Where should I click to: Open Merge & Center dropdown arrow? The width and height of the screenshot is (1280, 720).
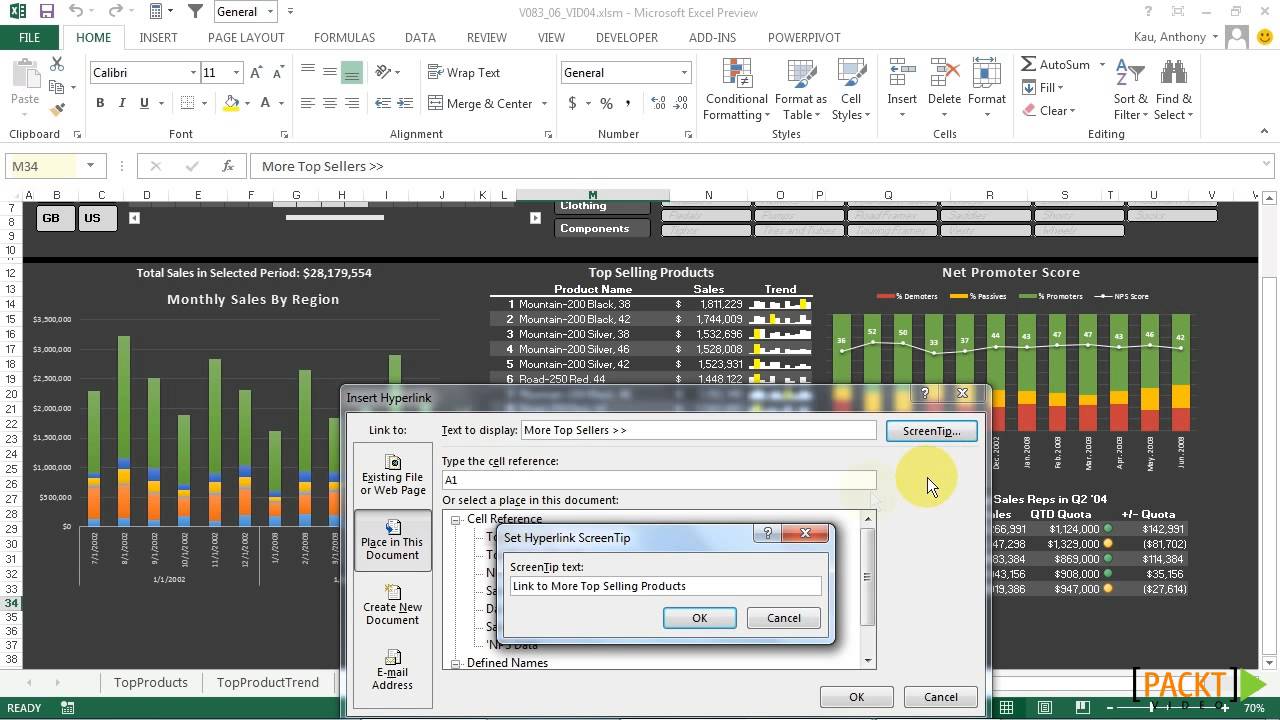pyautogui.click(x=544, y=103)
